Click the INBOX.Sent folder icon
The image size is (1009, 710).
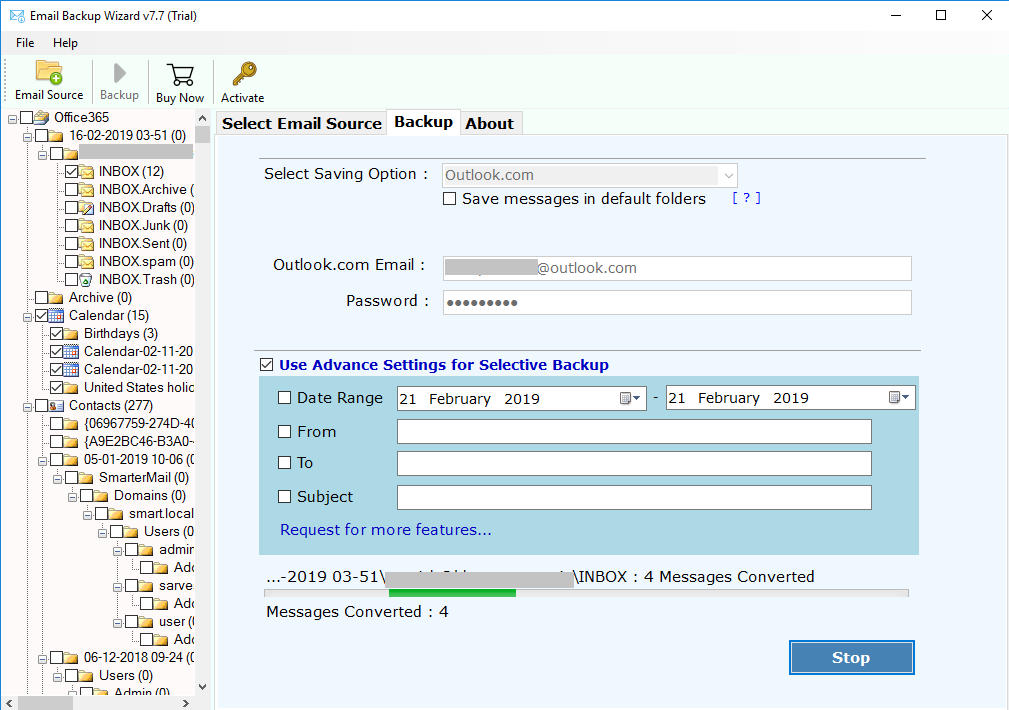coord(86,243)
